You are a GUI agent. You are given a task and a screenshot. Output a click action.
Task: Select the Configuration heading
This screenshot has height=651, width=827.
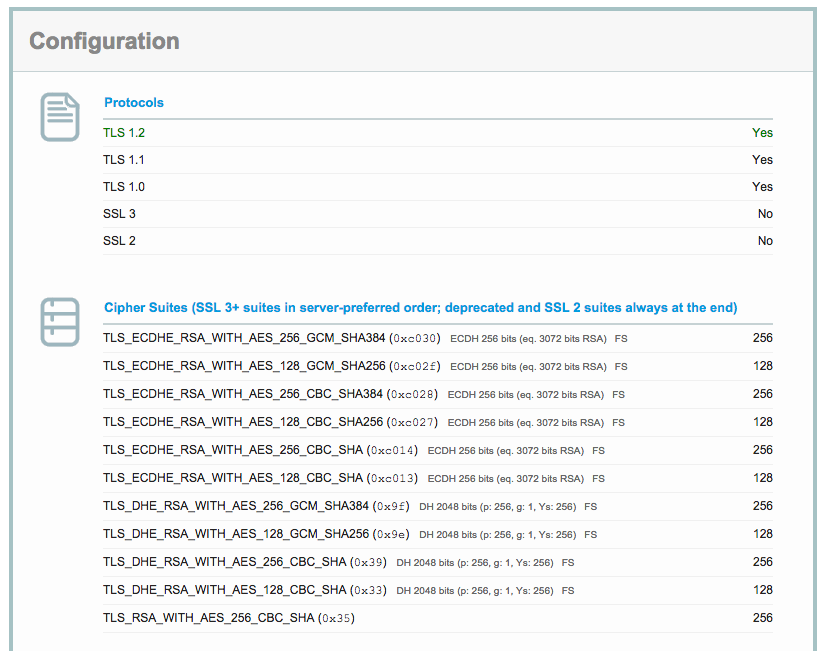(104, 41)
